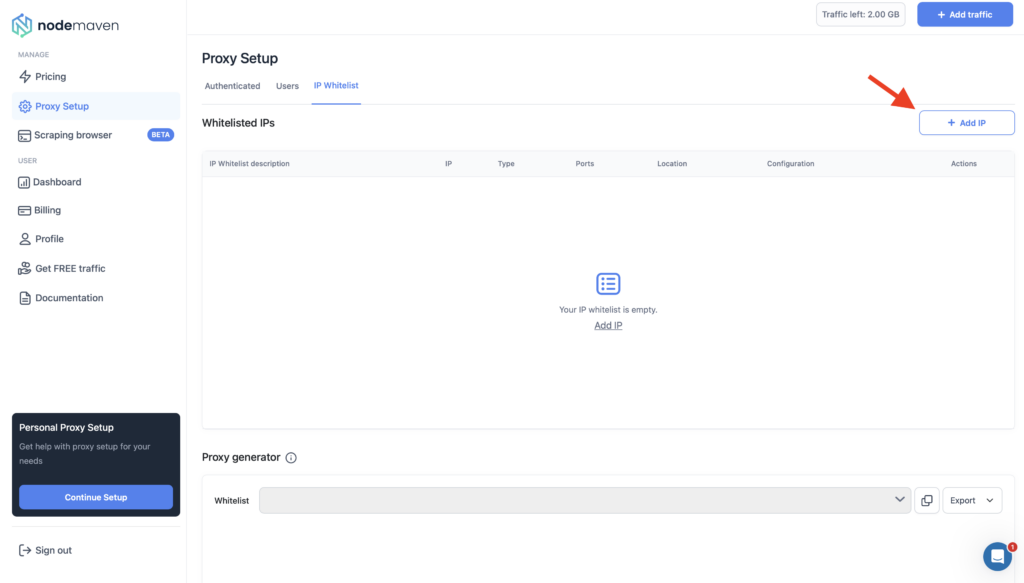Click the empty whitelist list icon
Image resolution: width=1024 pixels, height=583 pixels.
pyautogui.click(x=608, y=283)
